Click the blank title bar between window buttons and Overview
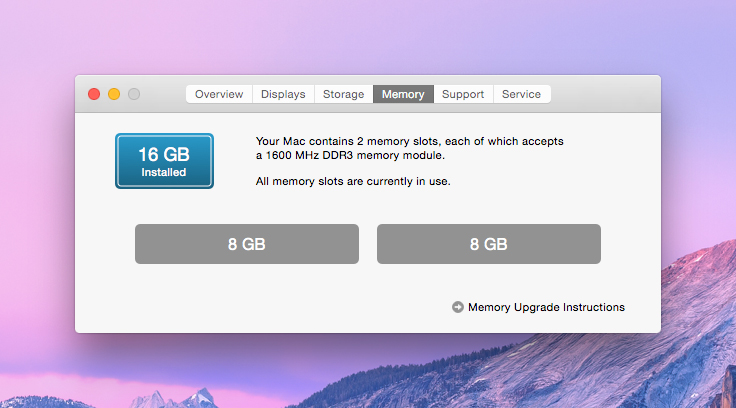This screenshot has width=736, height=408. (x=163, y=94)
